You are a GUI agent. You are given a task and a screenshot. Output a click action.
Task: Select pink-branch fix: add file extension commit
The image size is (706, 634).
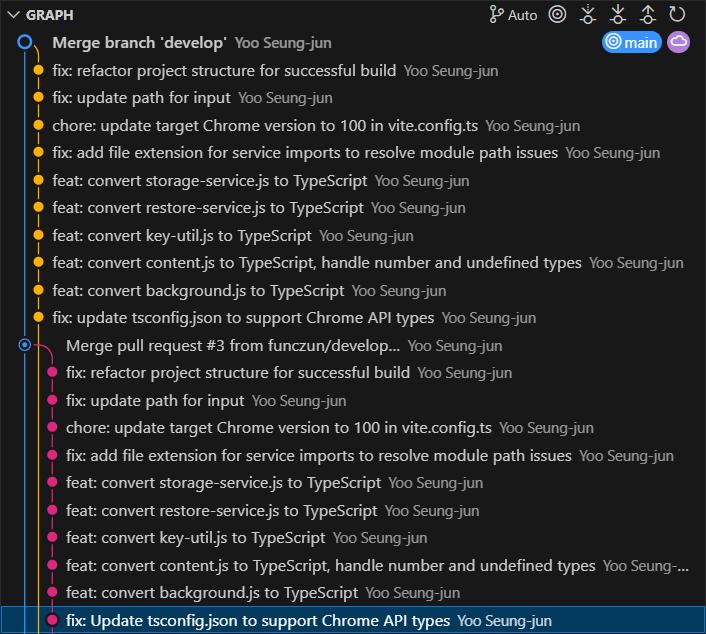click(x=353, y=455)
